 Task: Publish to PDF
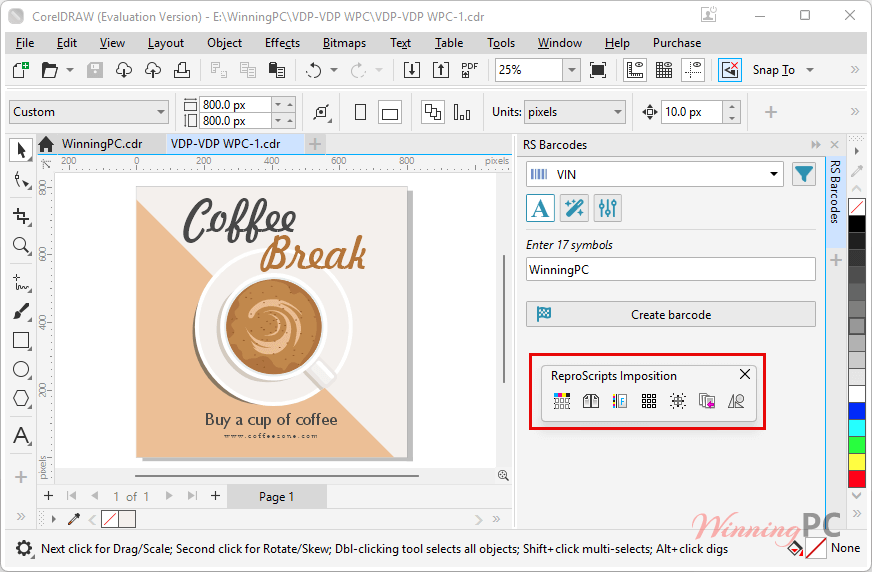(469, 70)
